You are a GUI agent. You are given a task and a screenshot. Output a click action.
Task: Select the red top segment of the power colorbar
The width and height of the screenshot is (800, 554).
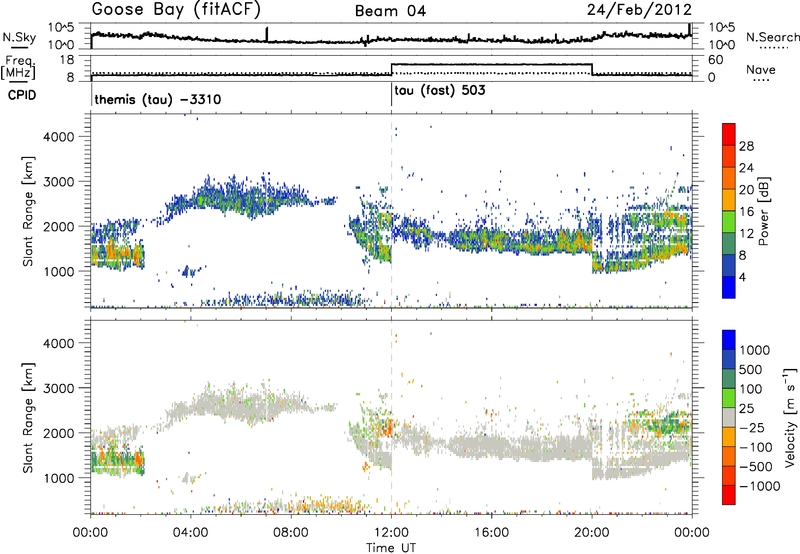point(729,134)
